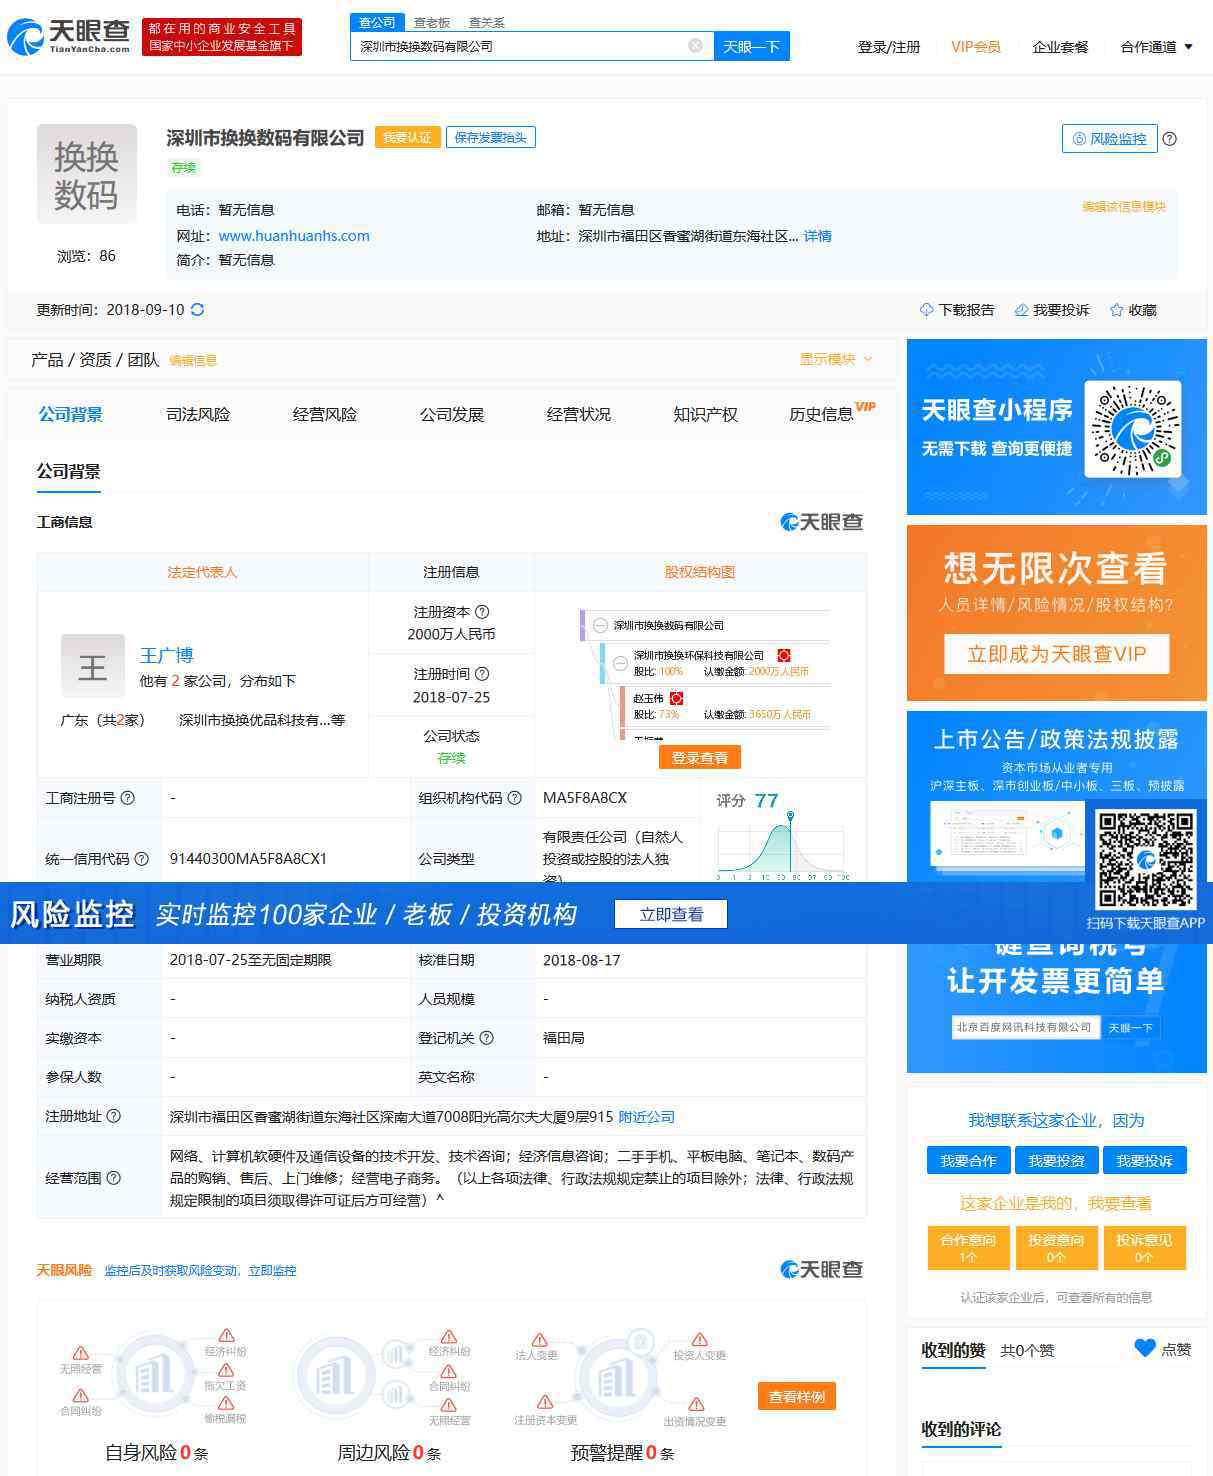
Task: Click the help icon next to 经营范围
Action: click(x=114, y=1178)
